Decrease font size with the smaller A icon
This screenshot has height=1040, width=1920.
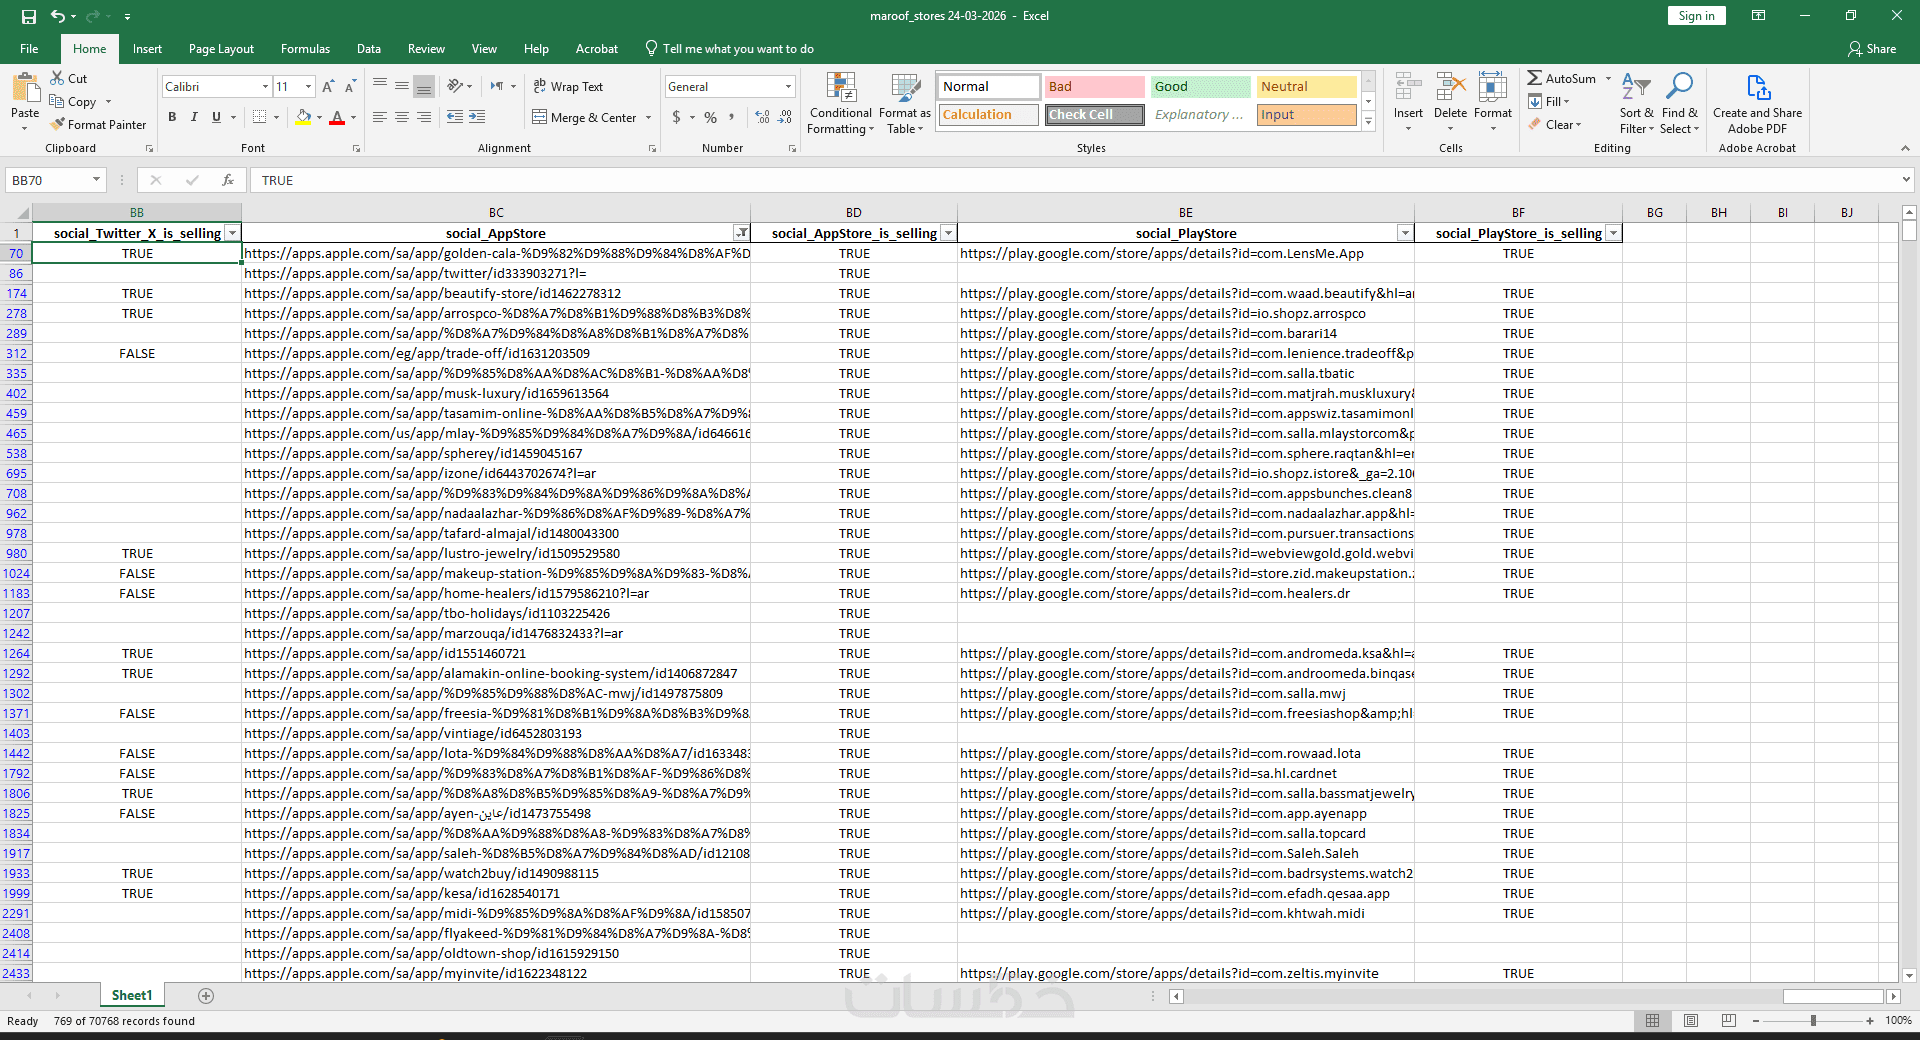350,87
